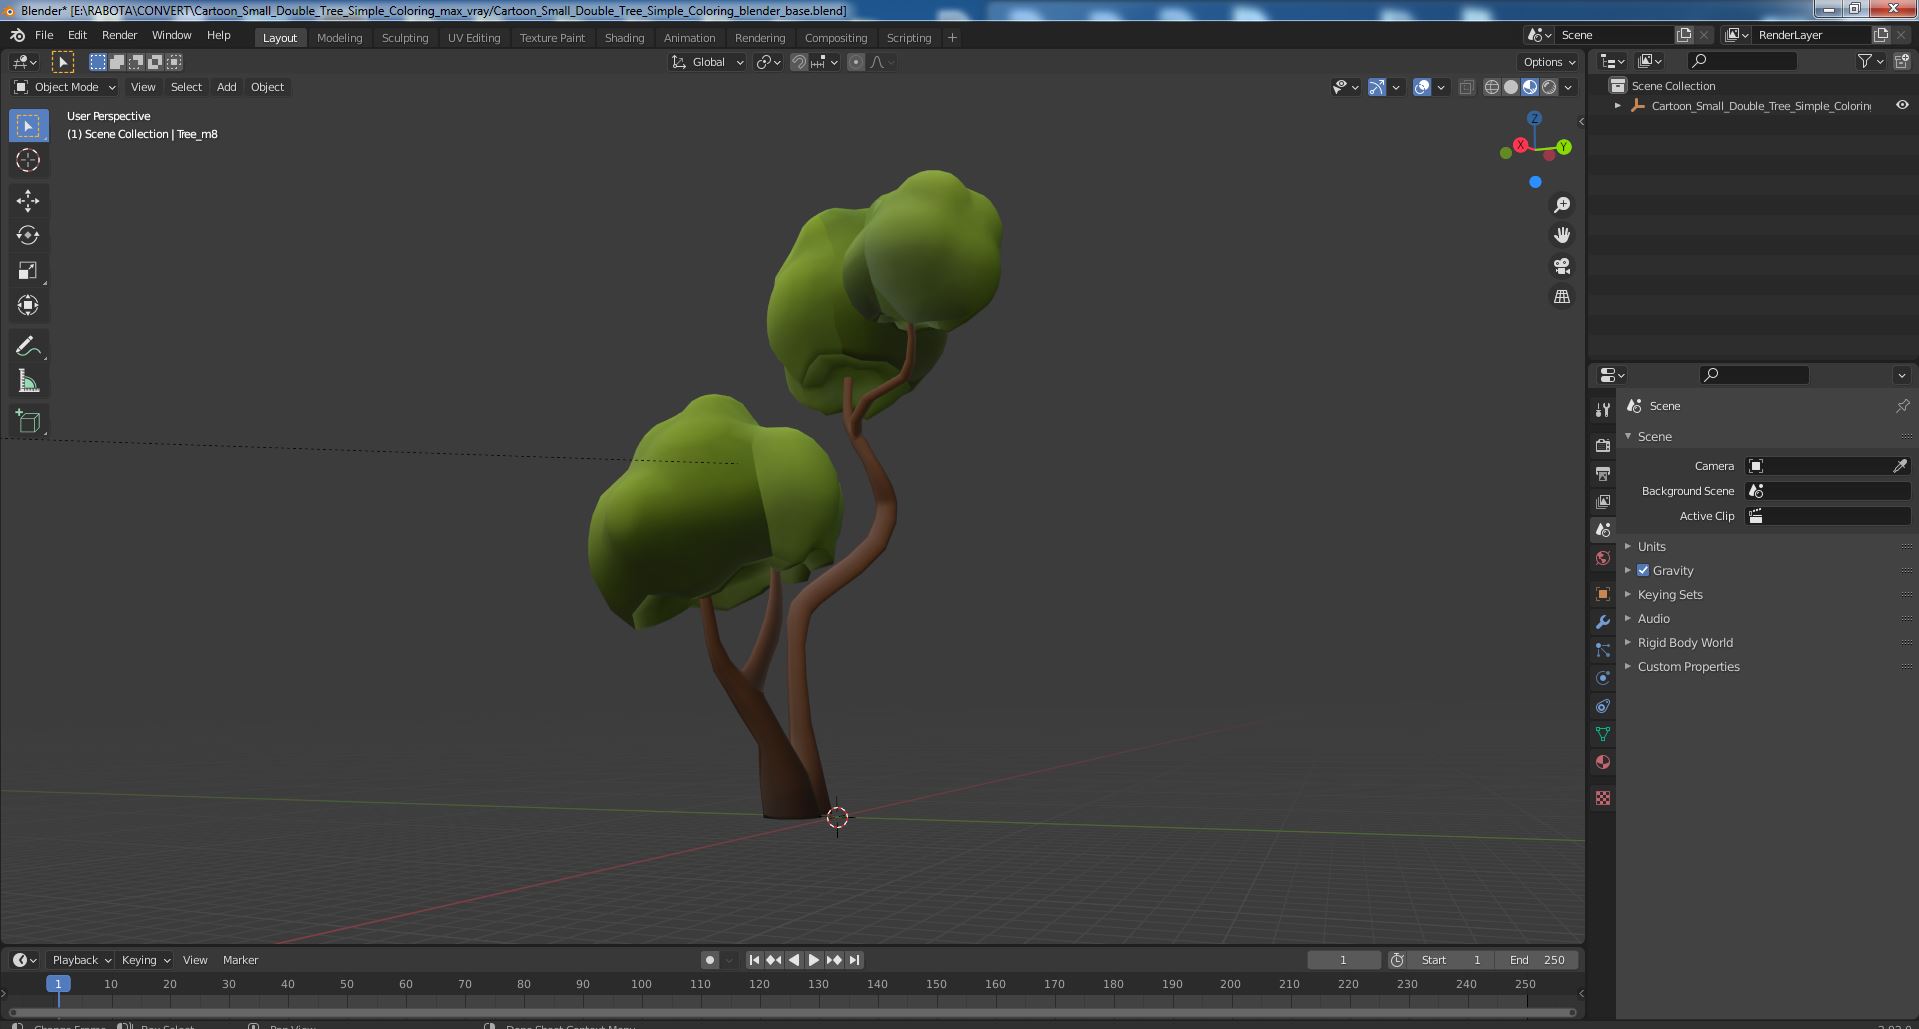The image size is (1919, 1029).
Task: Open the Object properties tab
Action: (1603, 594)
